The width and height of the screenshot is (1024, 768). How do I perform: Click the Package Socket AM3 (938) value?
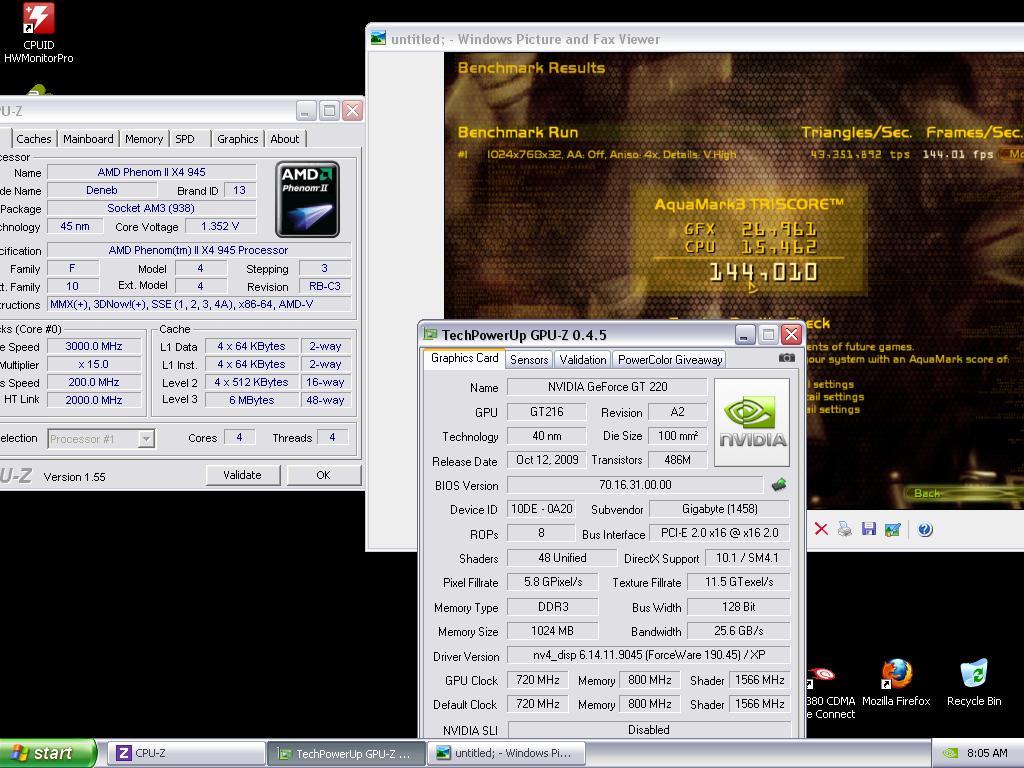coord(152,208)
